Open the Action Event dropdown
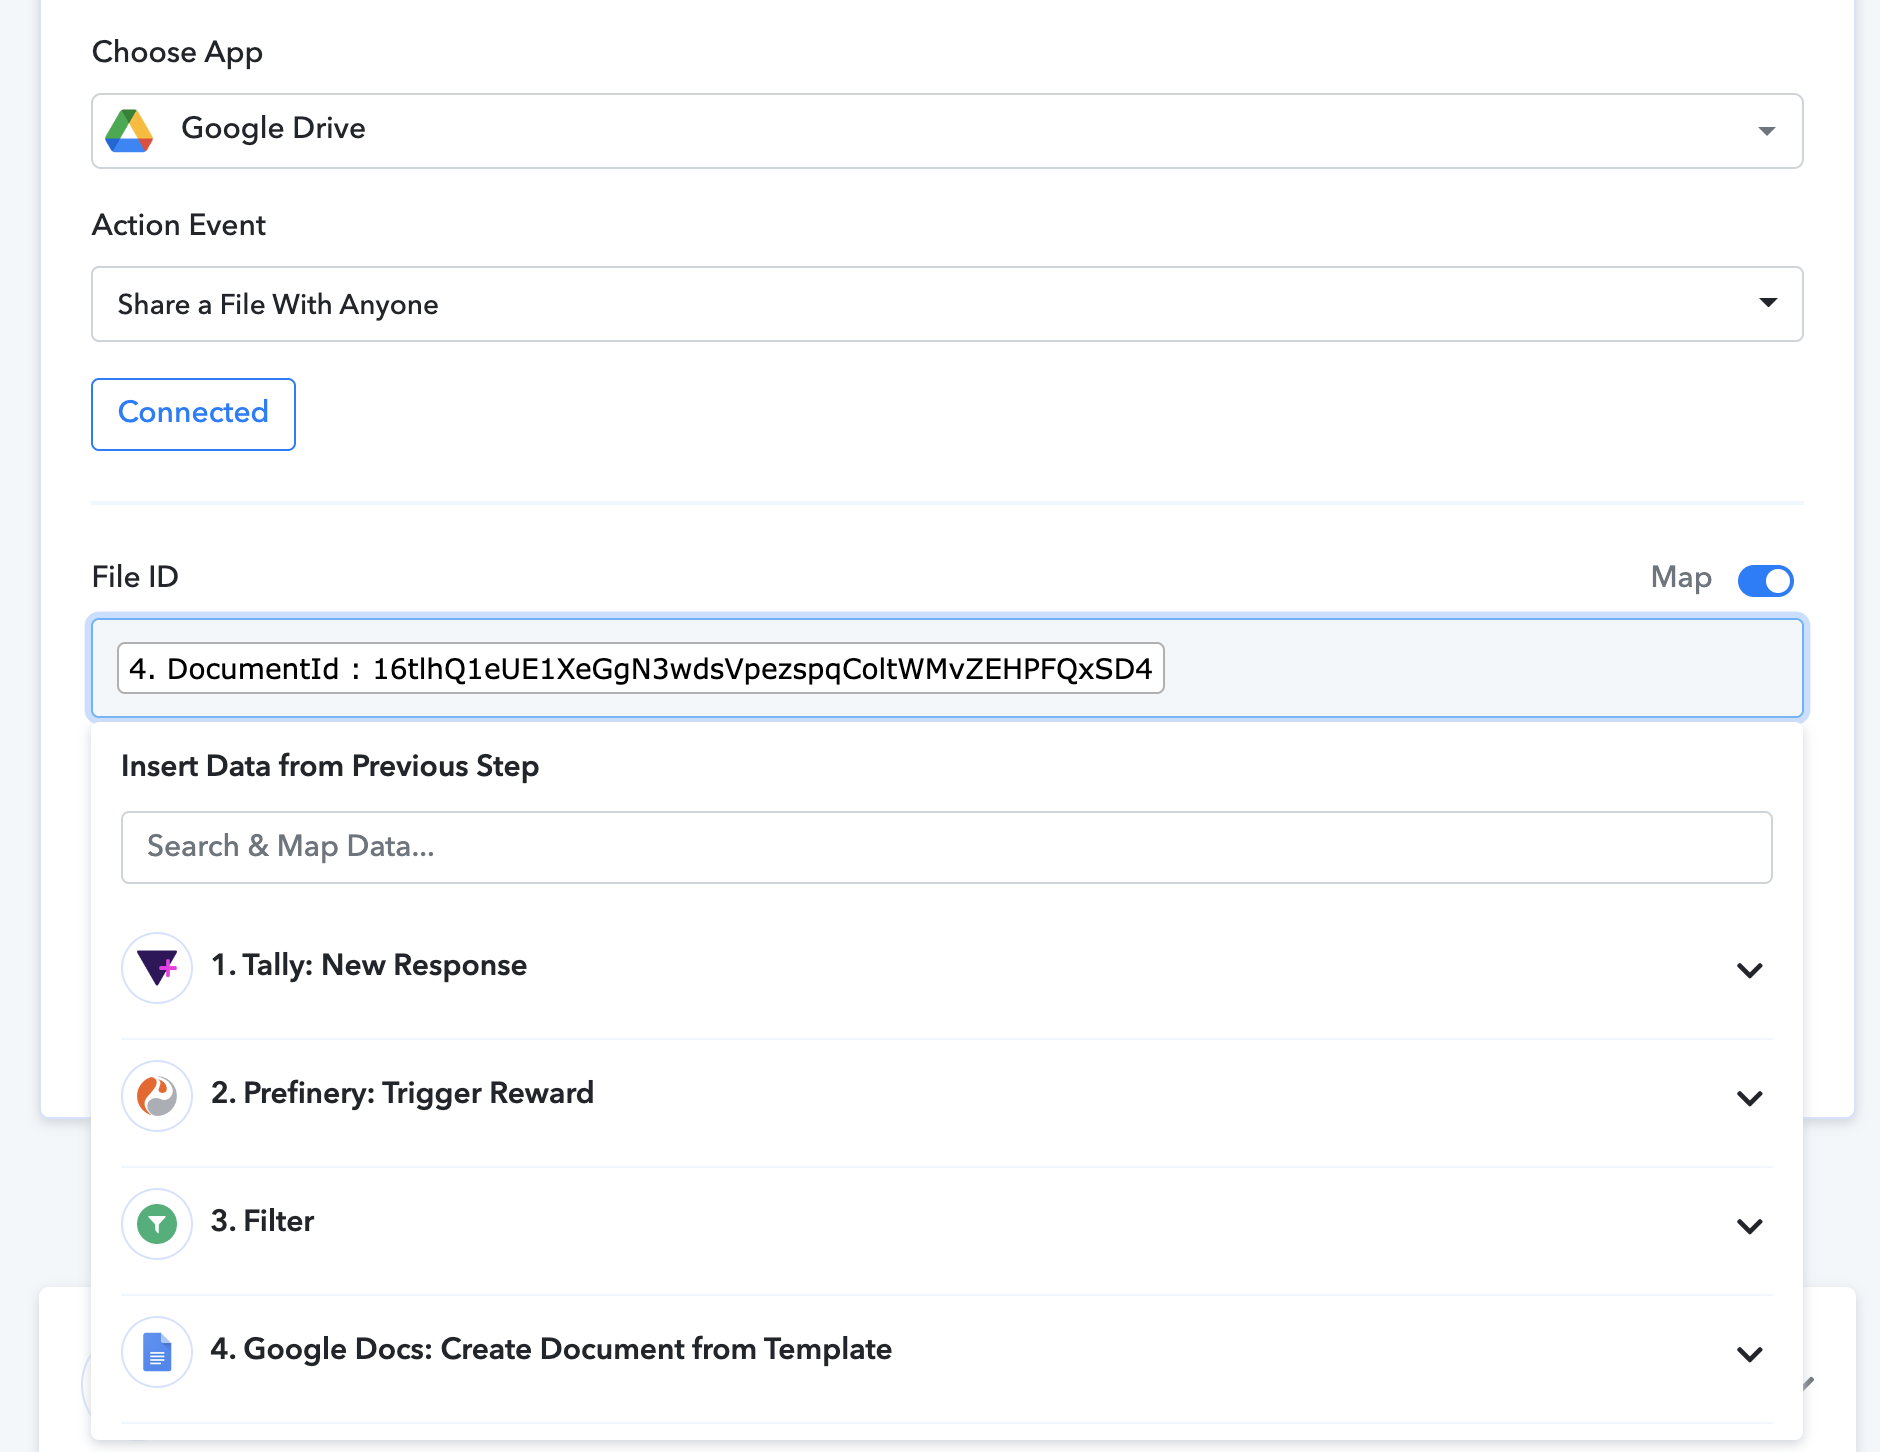Viewport: 1880px width, 1452px height. click(947, 304)
